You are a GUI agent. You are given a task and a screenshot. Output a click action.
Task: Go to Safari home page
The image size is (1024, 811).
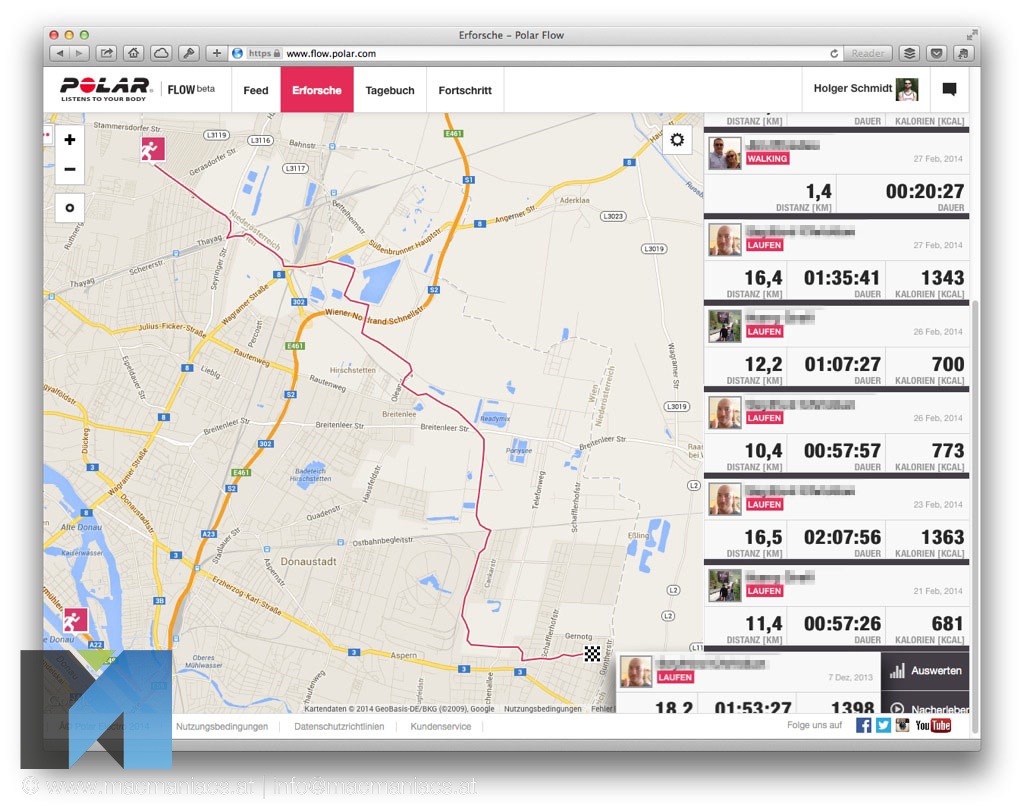(x=133, y=53)
